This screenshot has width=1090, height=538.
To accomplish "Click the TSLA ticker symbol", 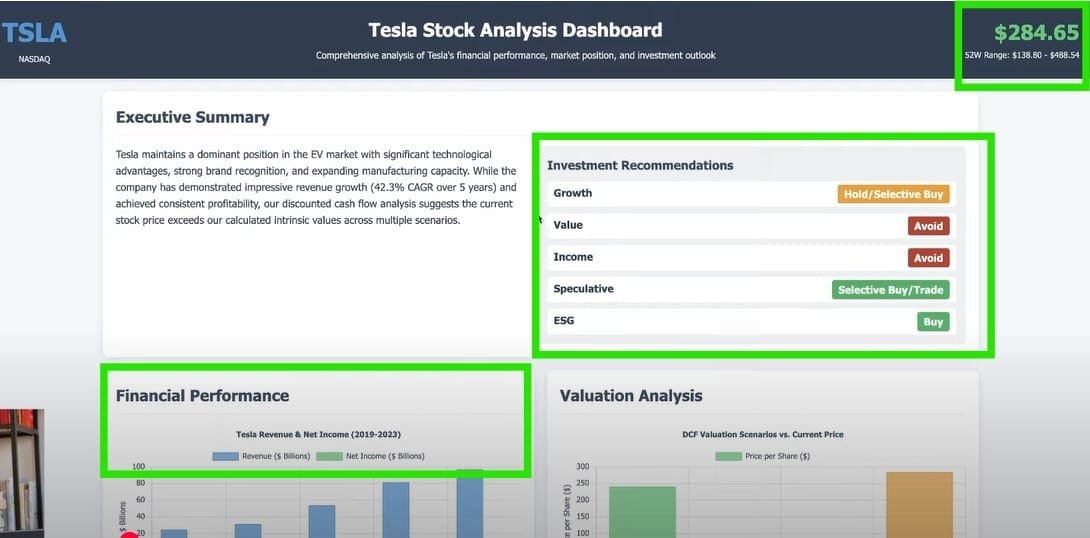I will (x=34, y=33).
